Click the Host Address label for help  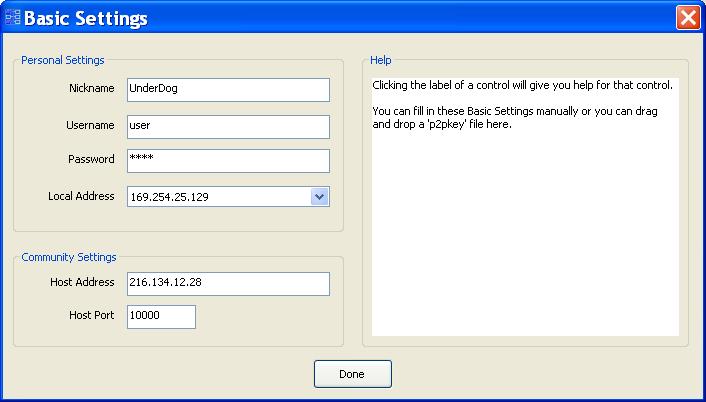[x=82, y=282]
